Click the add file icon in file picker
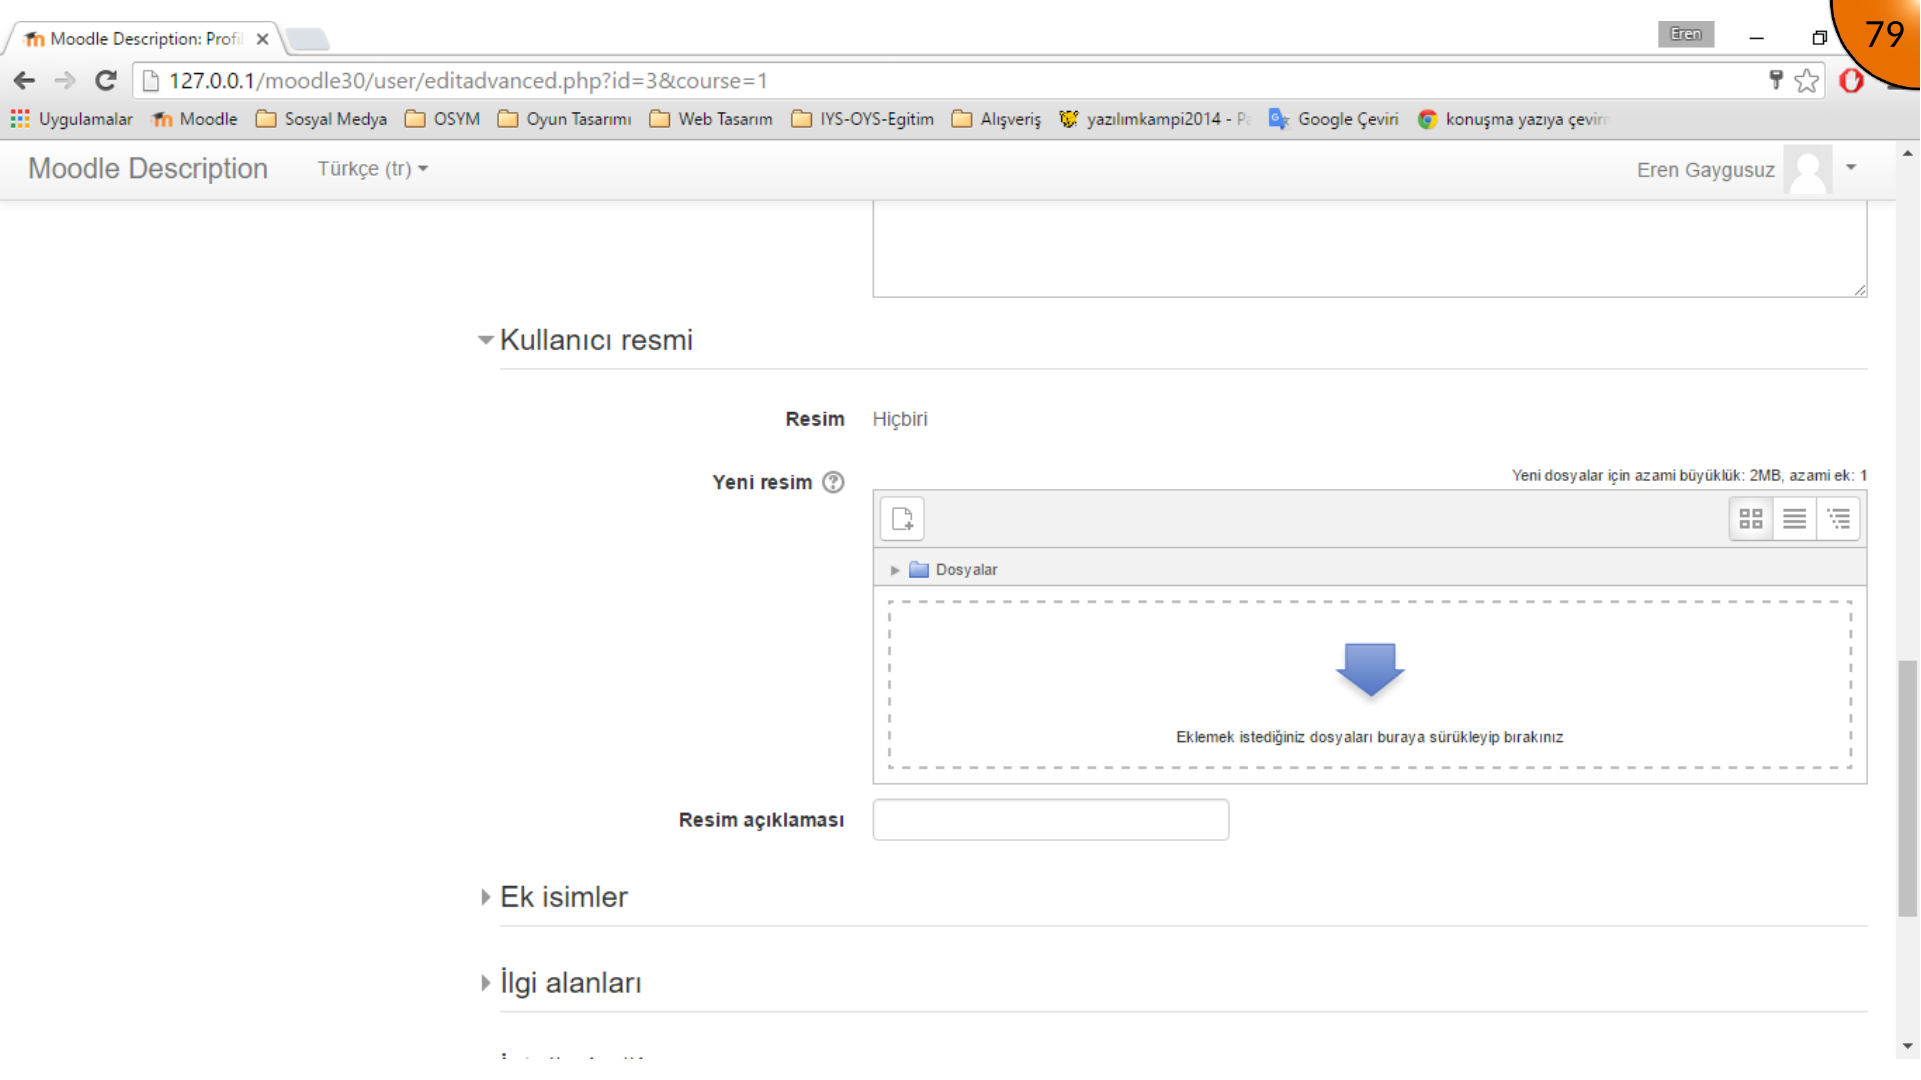This screenshot has height=1080, width=1921. tap(902, 519)
